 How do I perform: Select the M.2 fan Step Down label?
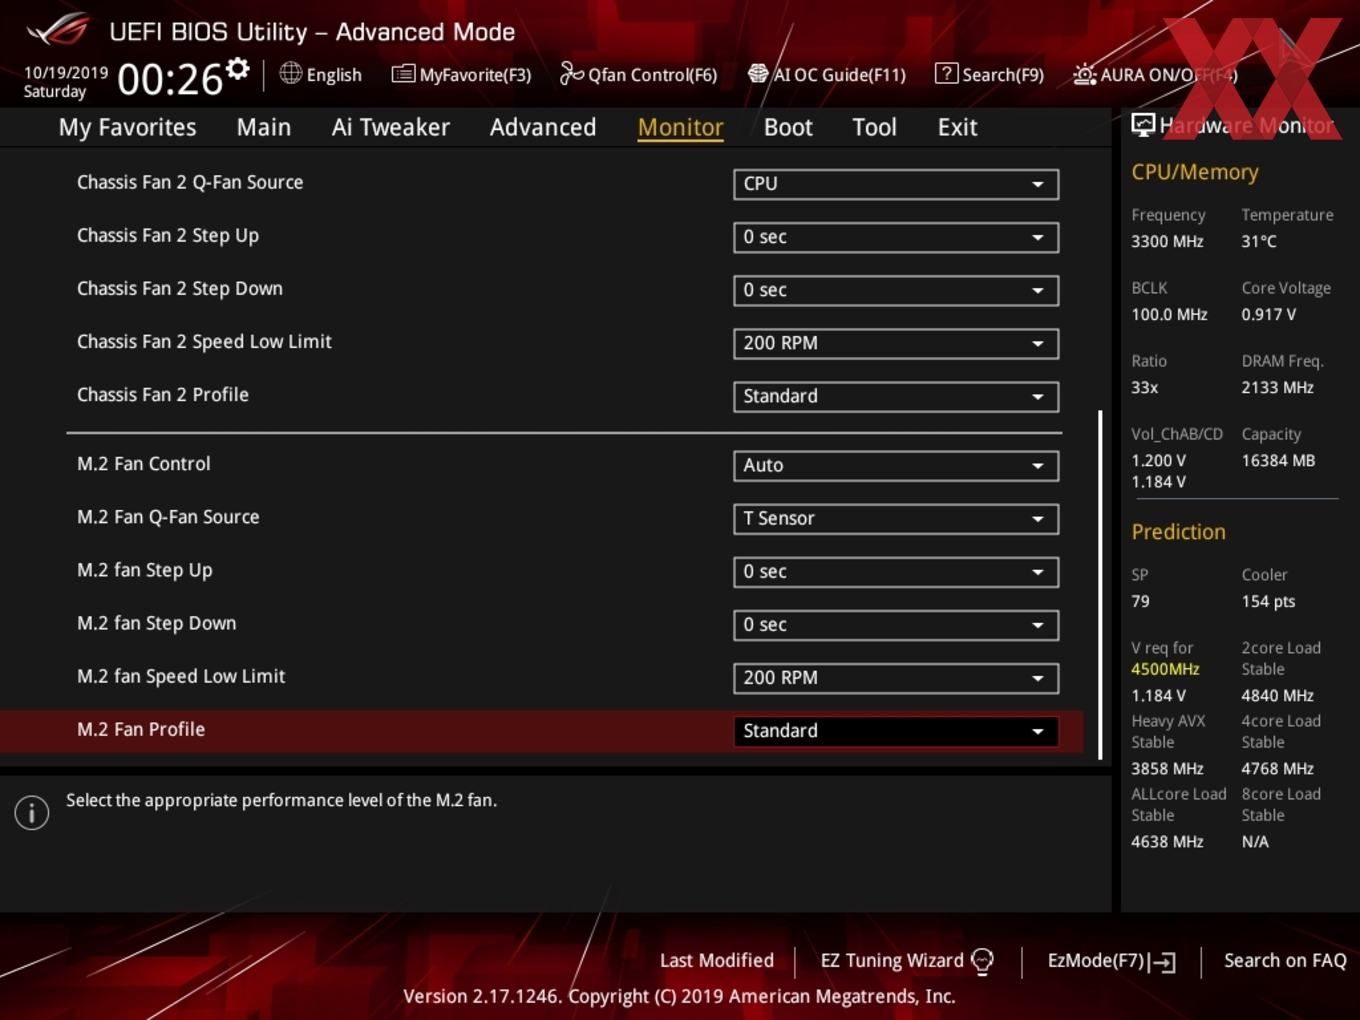(157, 623)
